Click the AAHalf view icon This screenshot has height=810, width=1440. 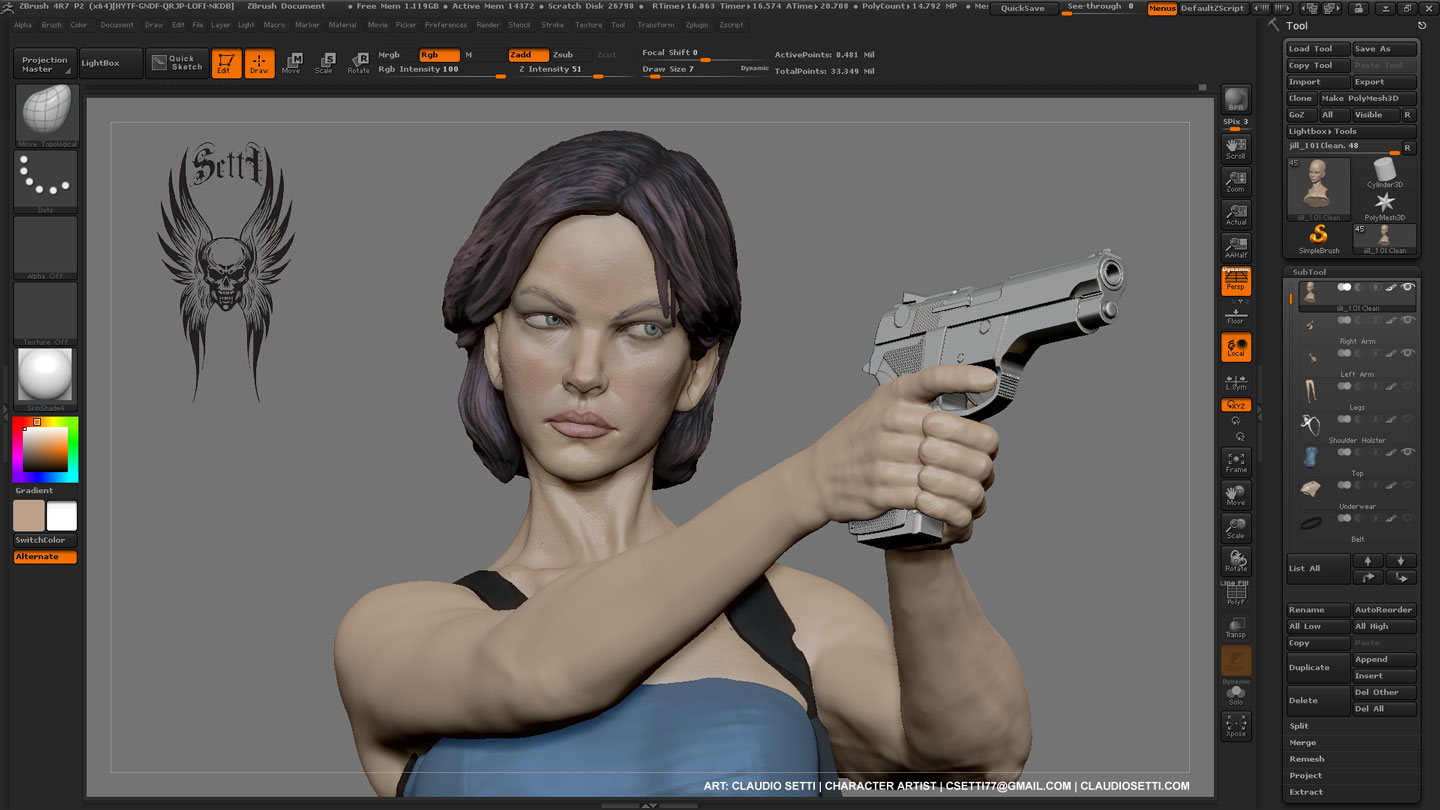click(1236, 247)
